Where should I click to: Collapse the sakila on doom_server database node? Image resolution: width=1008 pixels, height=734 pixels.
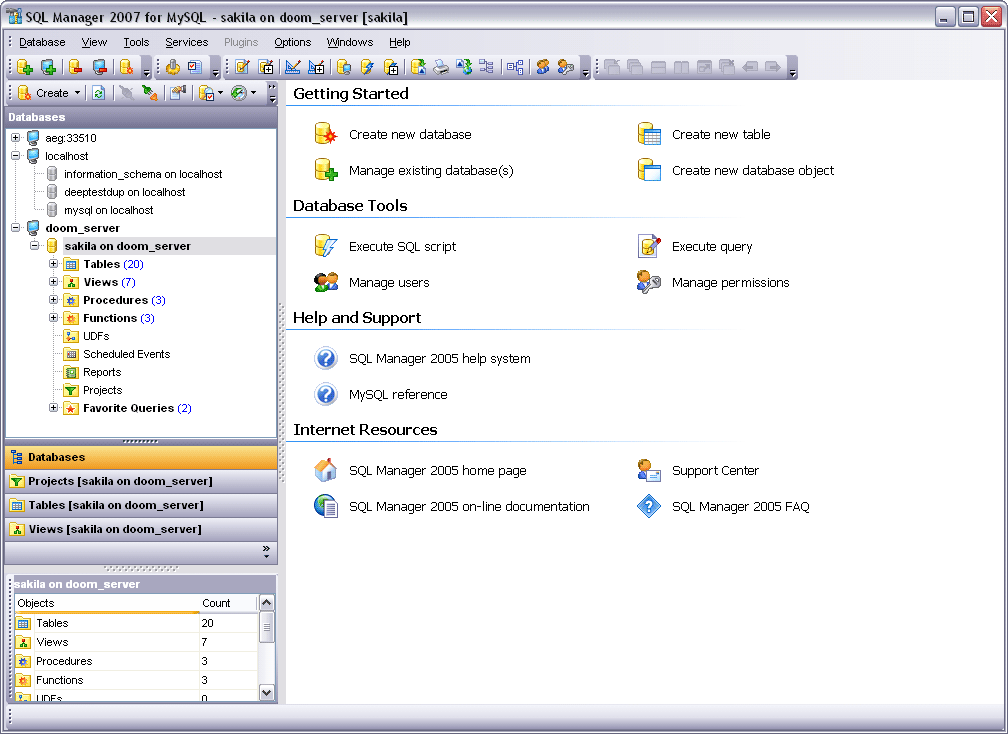(35, 246)
